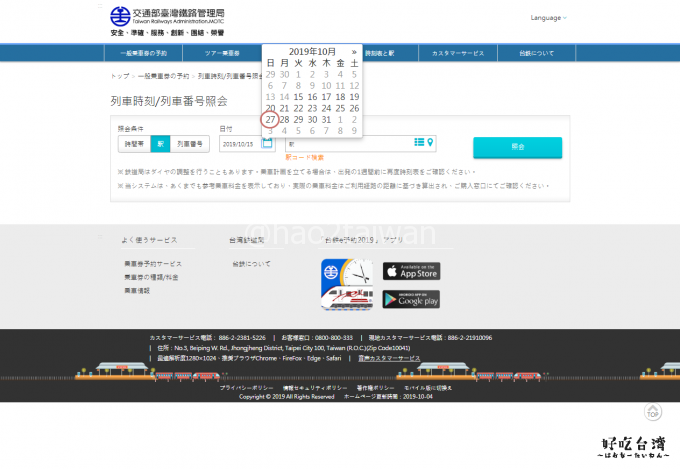
Task: Select the 駅 search condition toggle
Action: click(x=160, y=144)
